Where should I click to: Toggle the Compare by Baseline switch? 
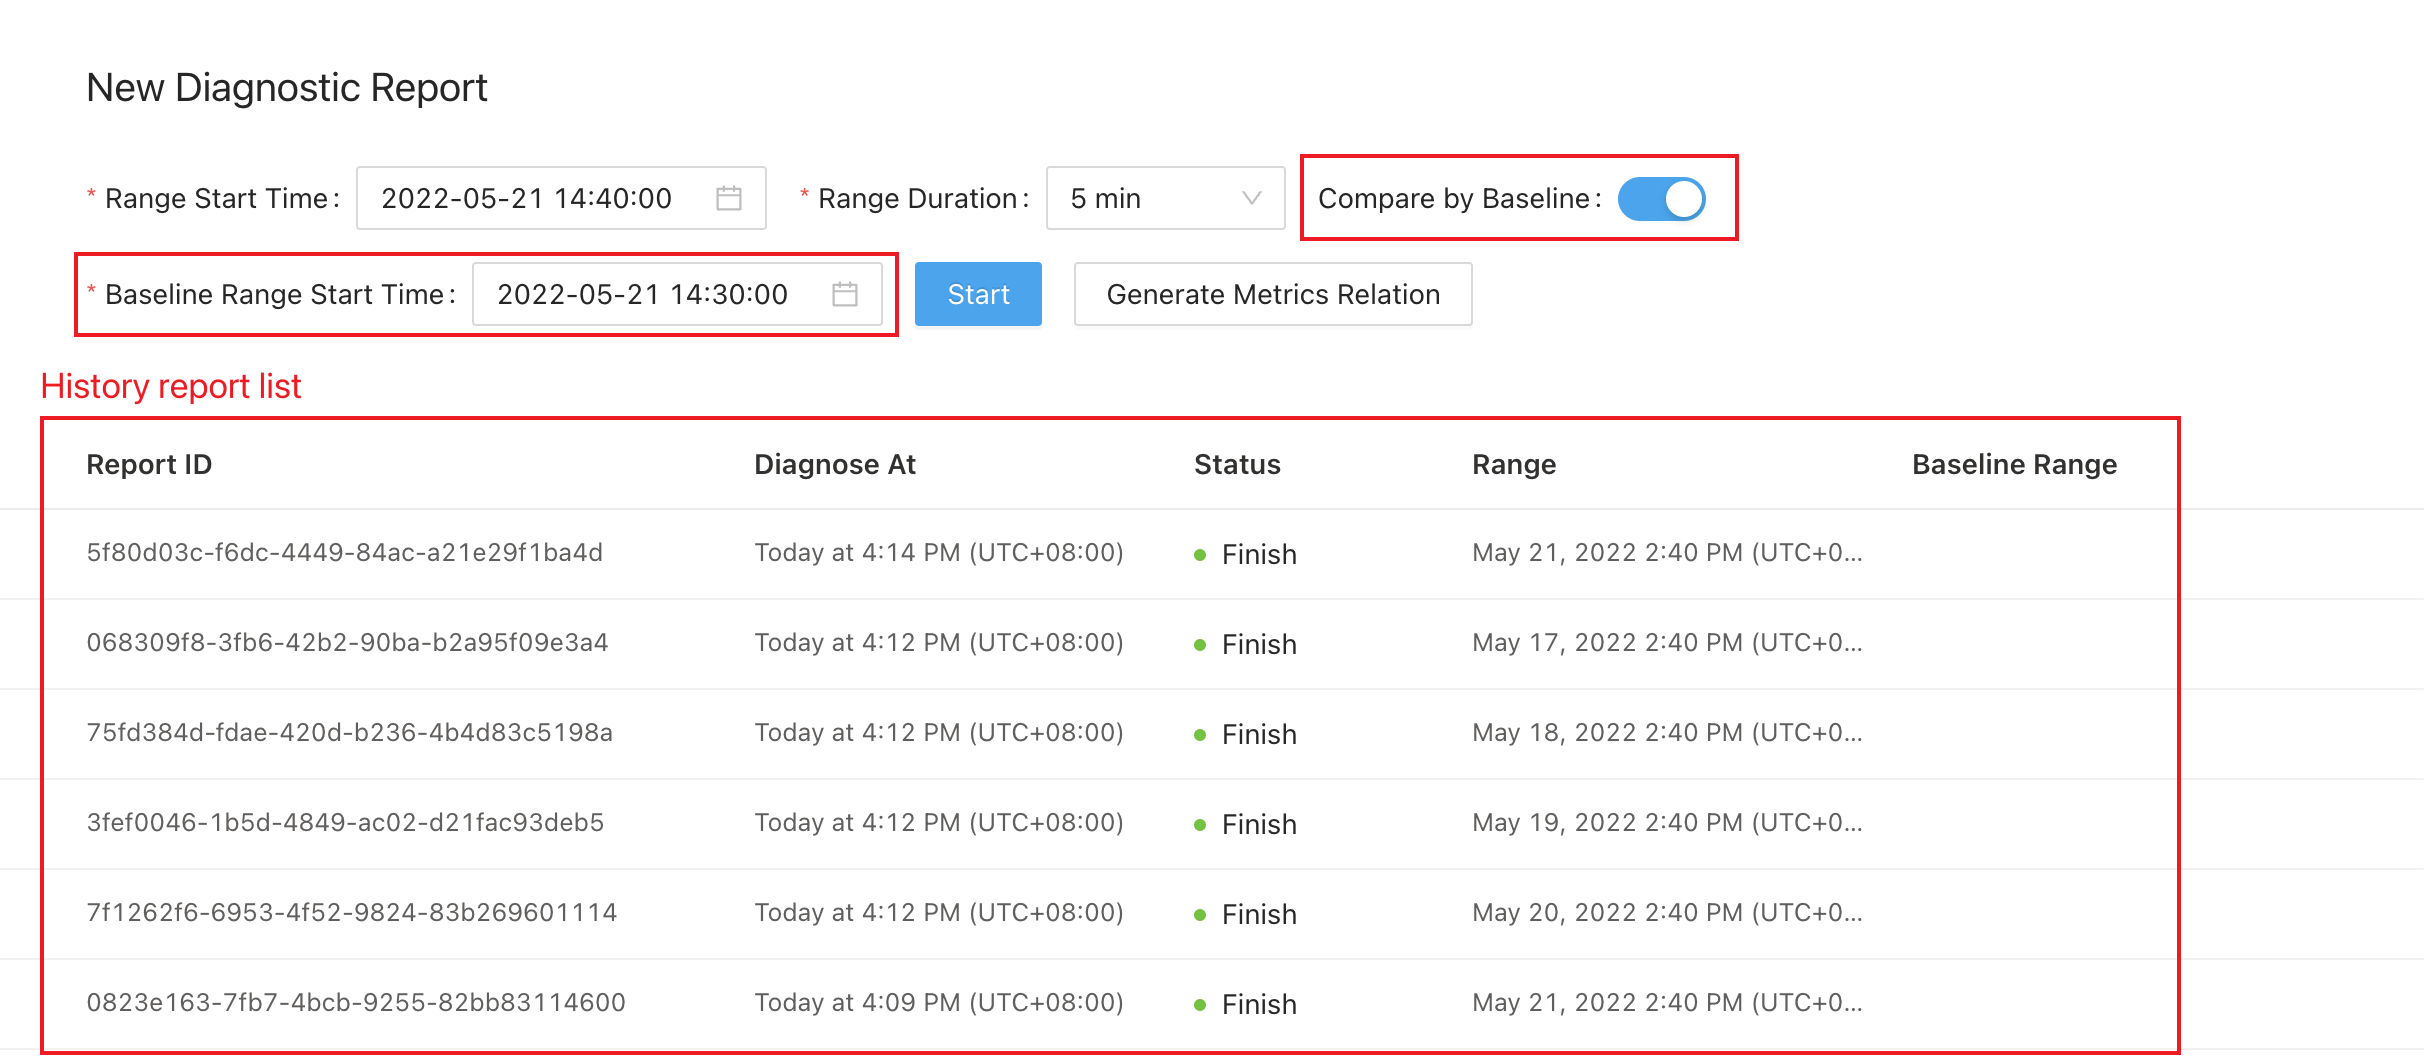pyautogui.click(x=1661, y=198)
